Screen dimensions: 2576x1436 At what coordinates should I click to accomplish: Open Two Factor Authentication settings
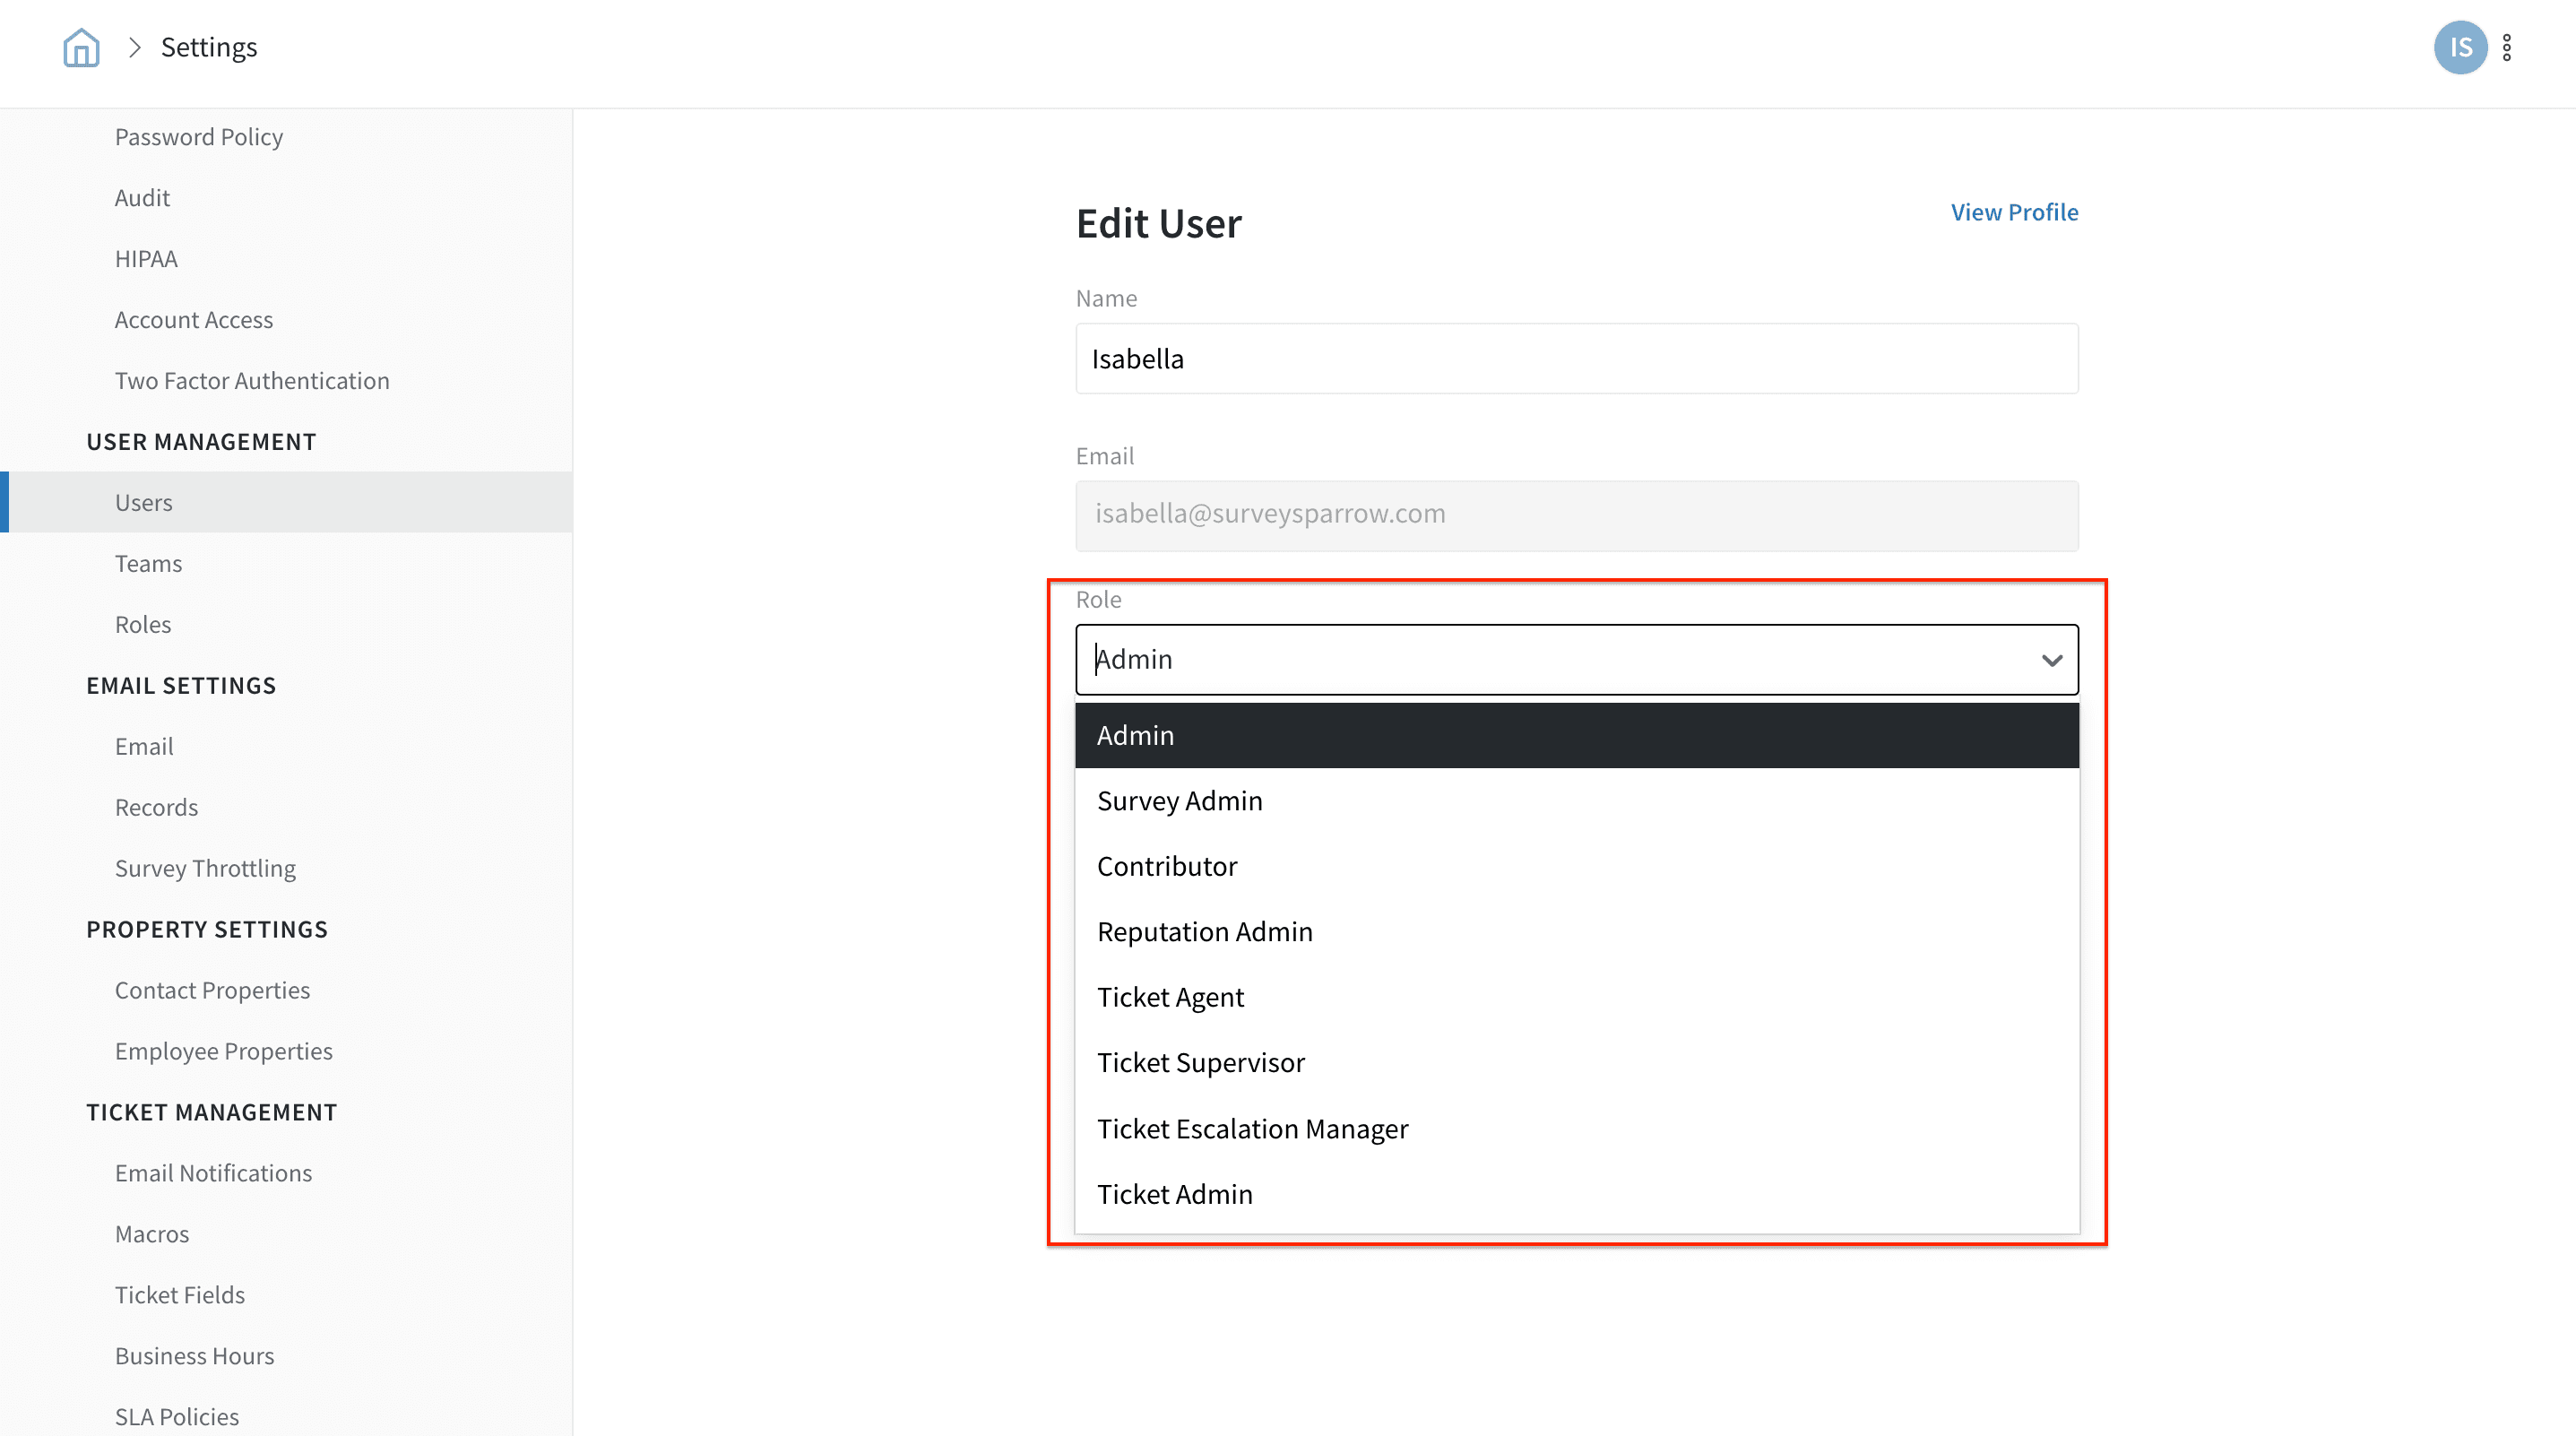[x=252, y=380]
